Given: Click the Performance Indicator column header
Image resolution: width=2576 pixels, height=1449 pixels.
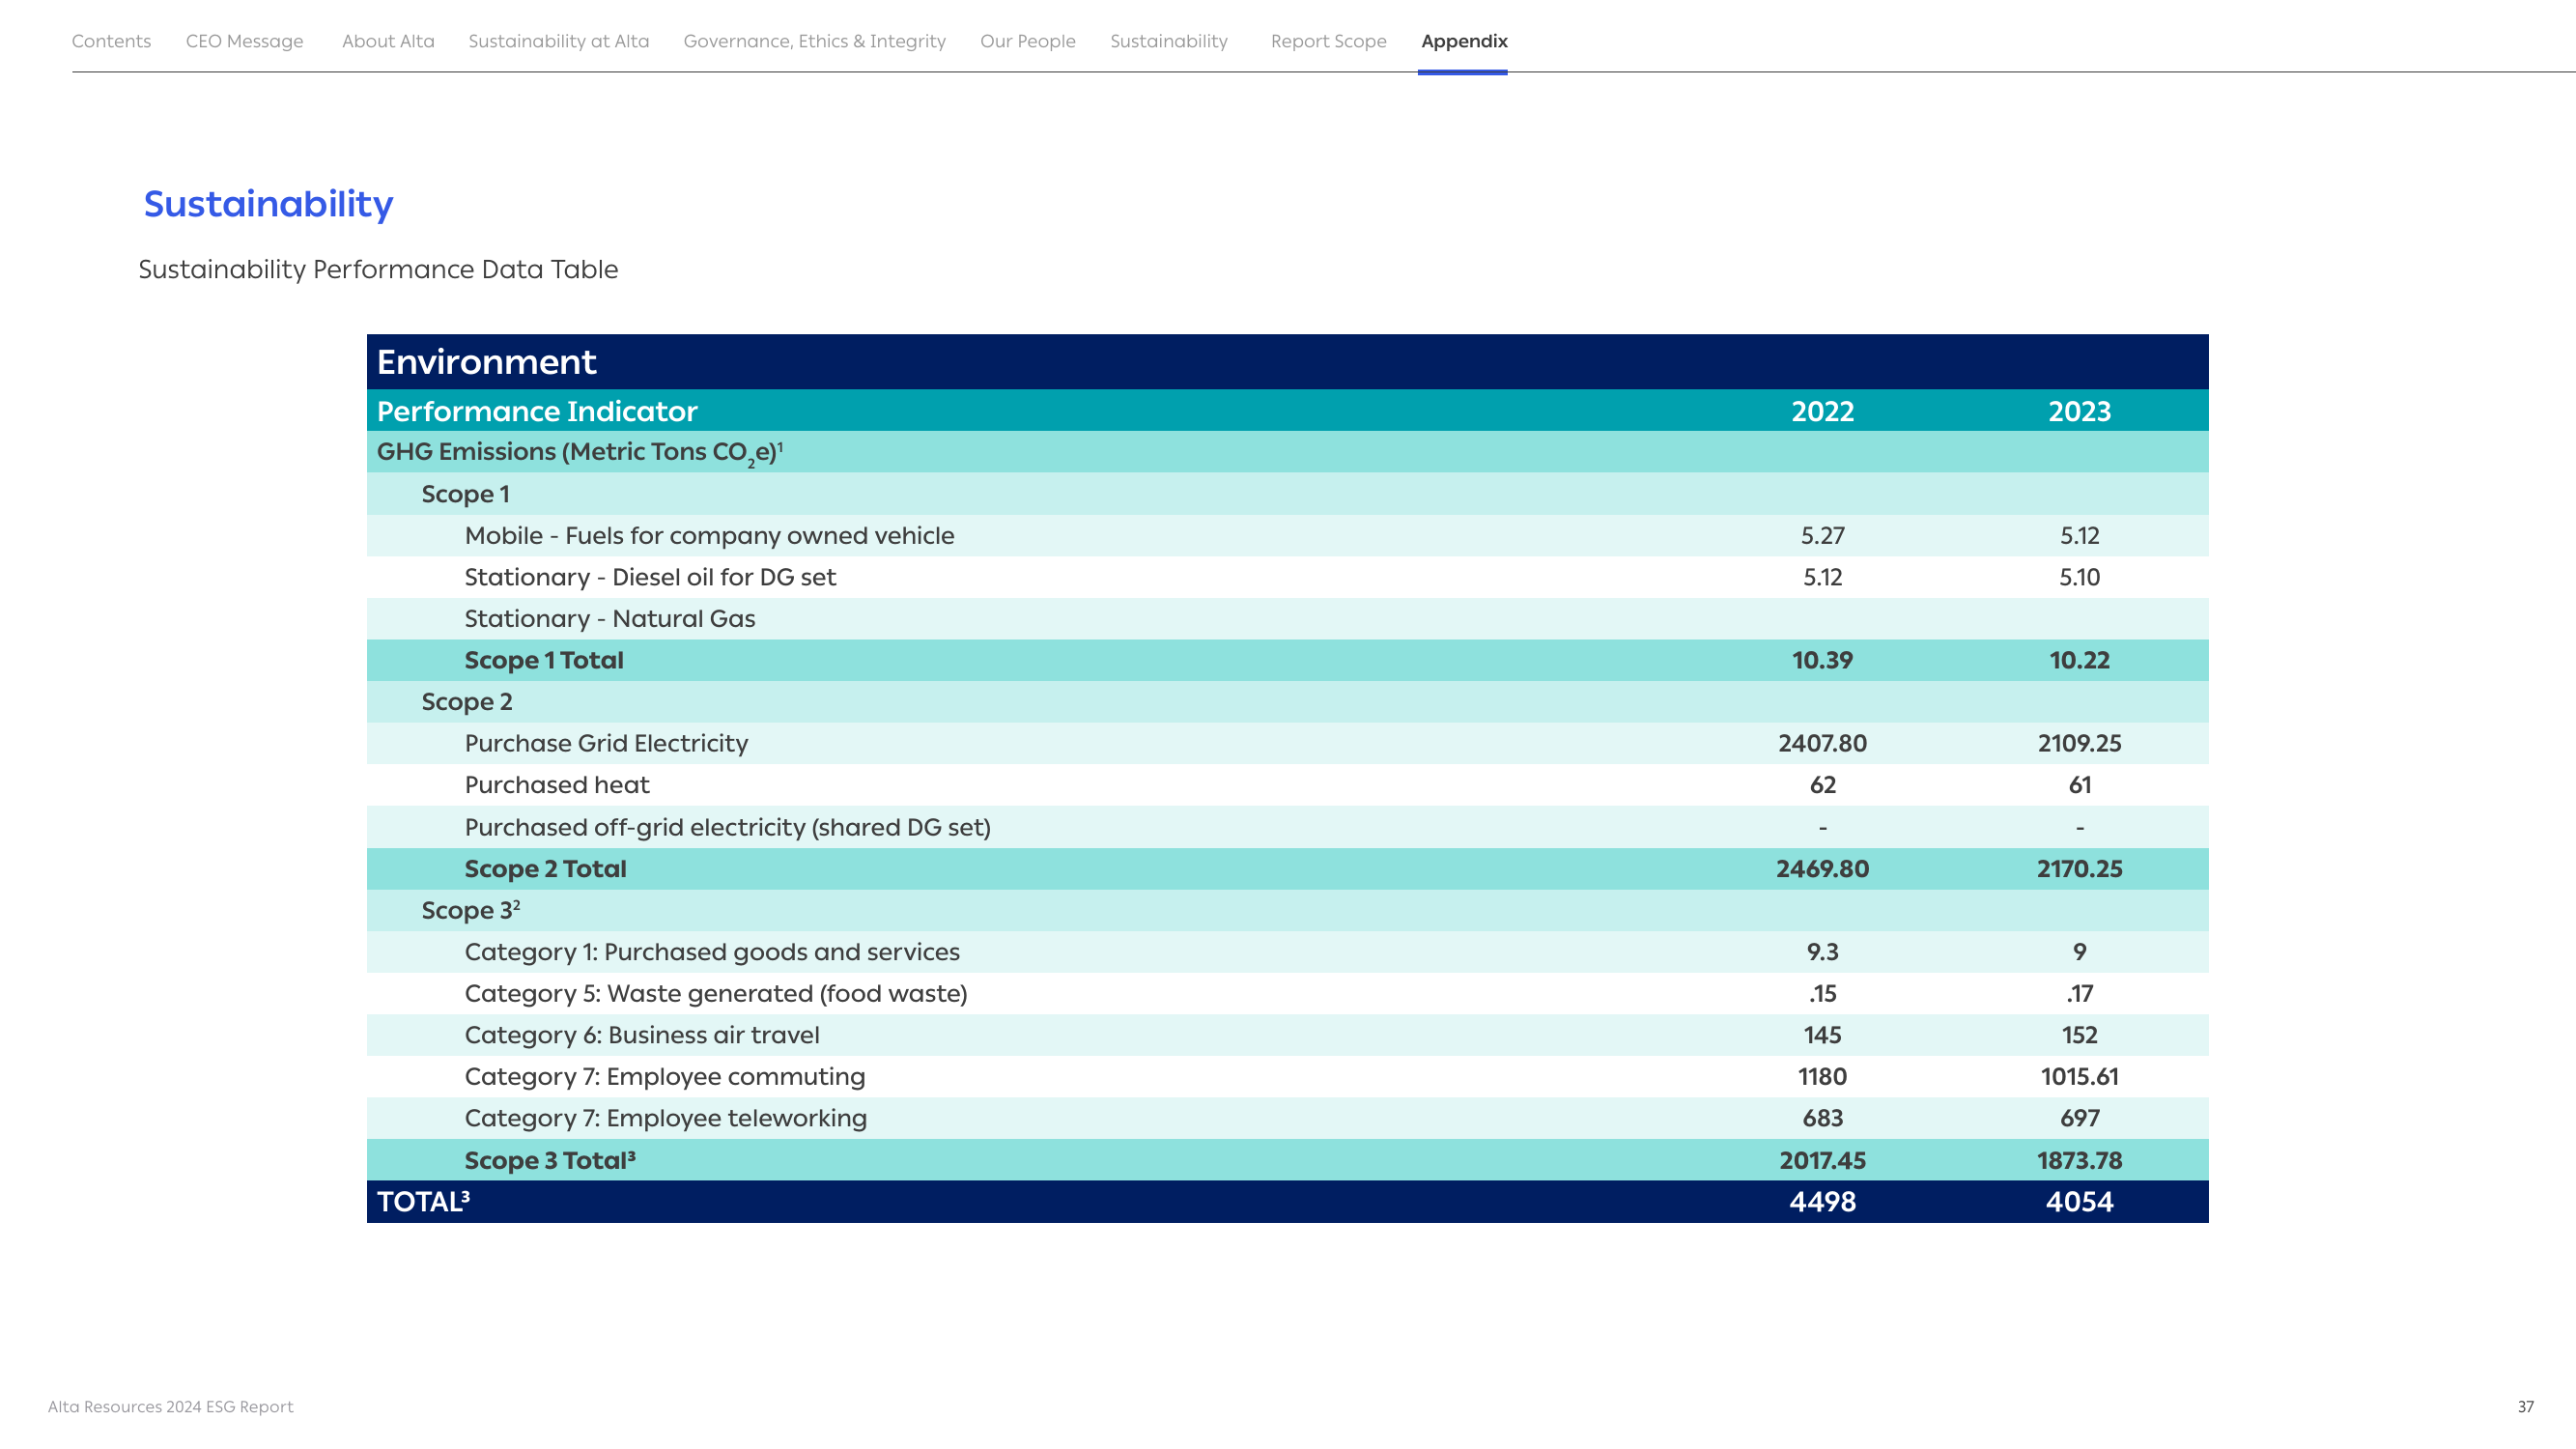Looking at the screenshot, I should pyautogui.click(x=537, y=411).
